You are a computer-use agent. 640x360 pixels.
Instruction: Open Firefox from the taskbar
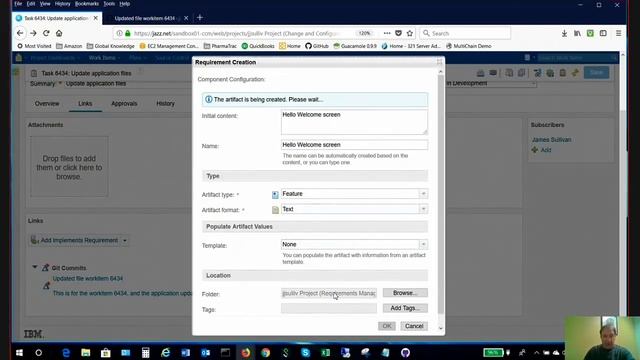[245, 352]
